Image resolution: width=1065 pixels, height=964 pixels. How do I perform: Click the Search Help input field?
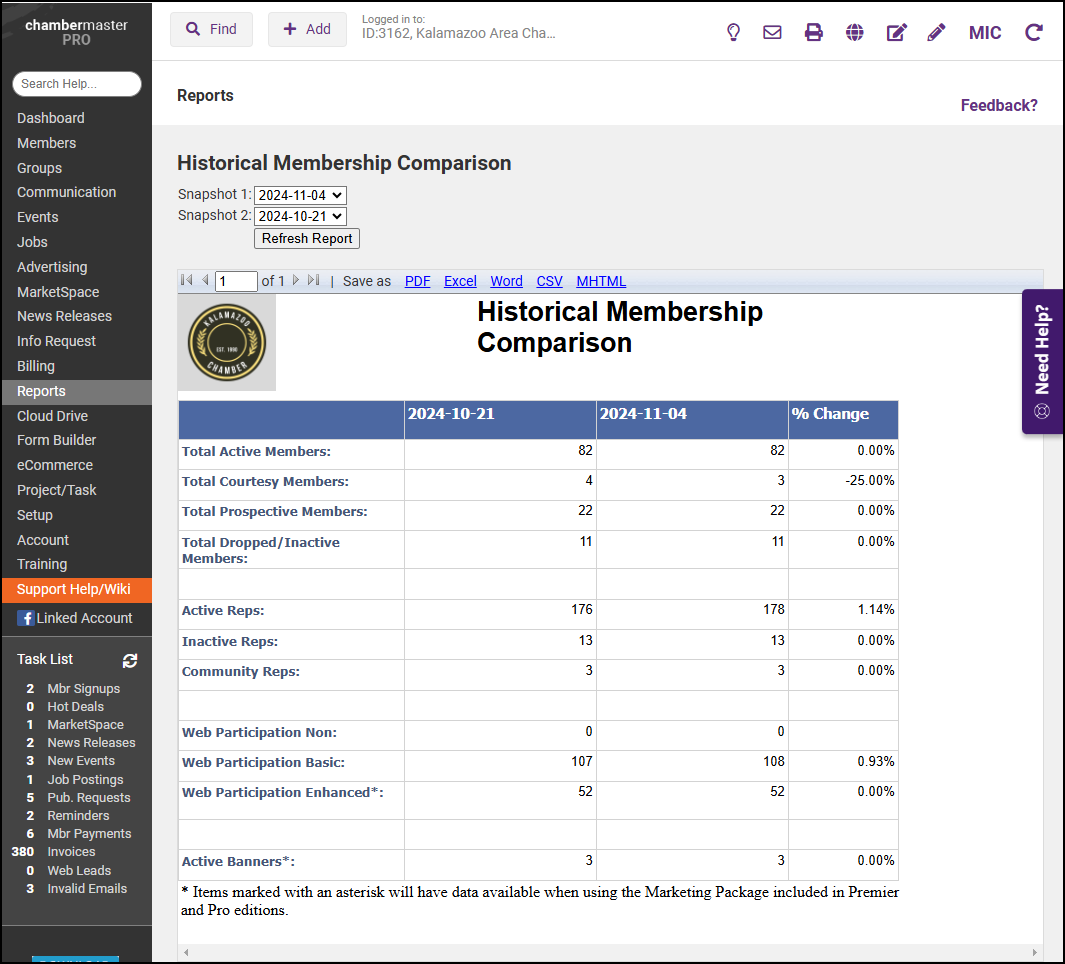point(77,84)
